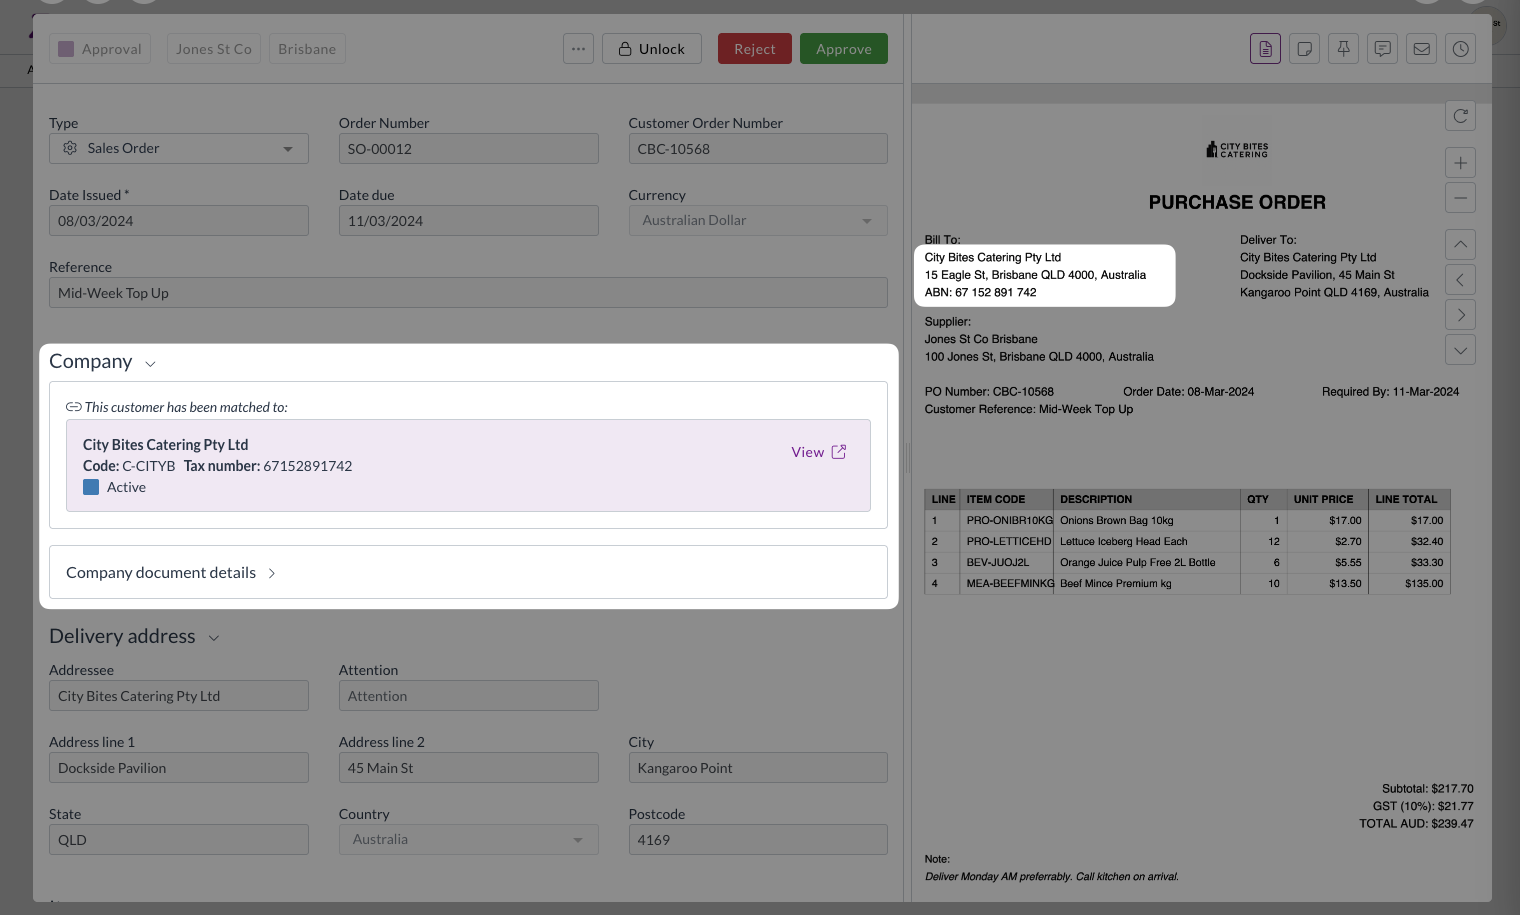Click the Date Issued field

(179, 220)
